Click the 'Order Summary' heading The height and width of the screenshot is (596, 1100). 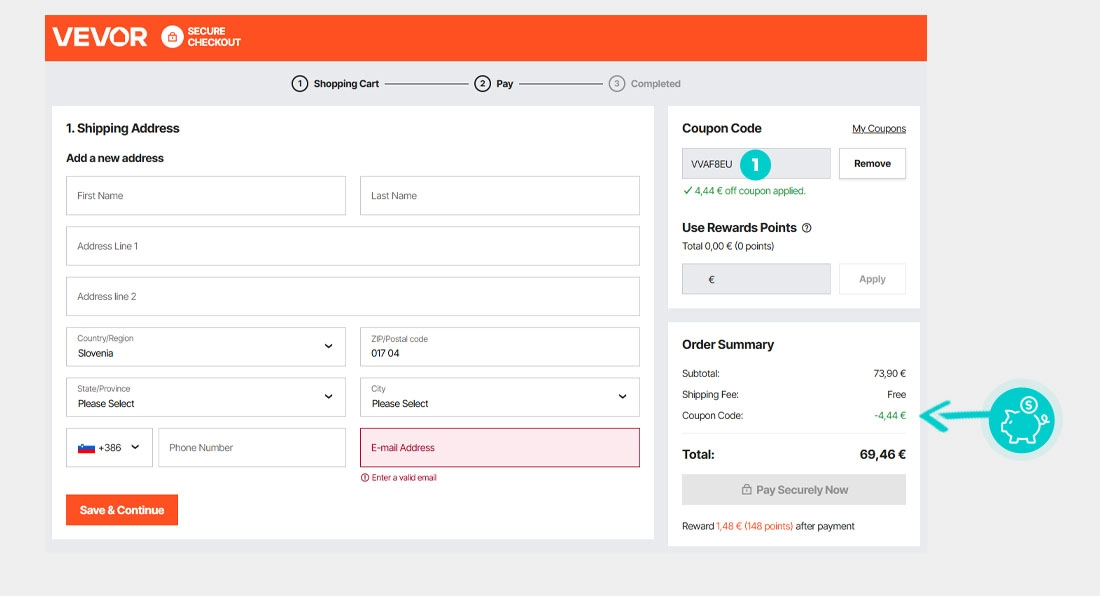[x=728, y=344]
